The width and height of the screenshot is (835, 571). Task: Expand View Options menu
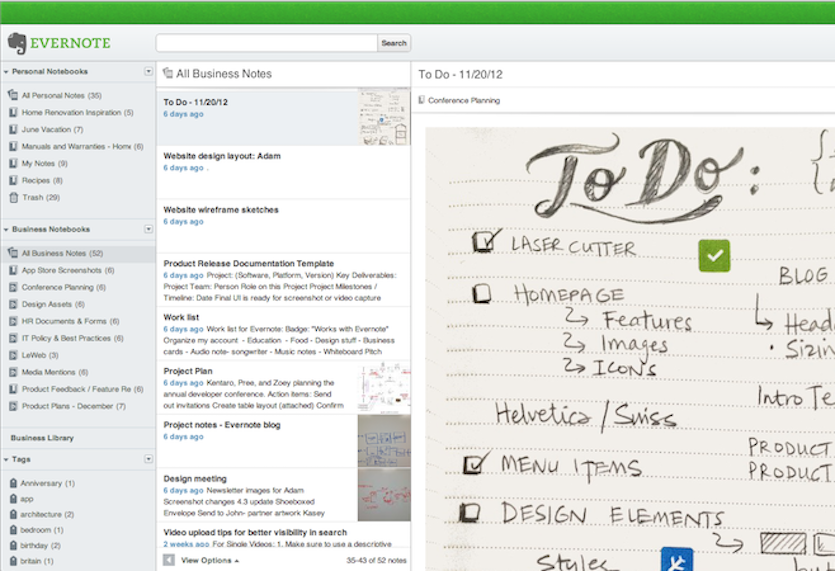[x=210, y=560]
